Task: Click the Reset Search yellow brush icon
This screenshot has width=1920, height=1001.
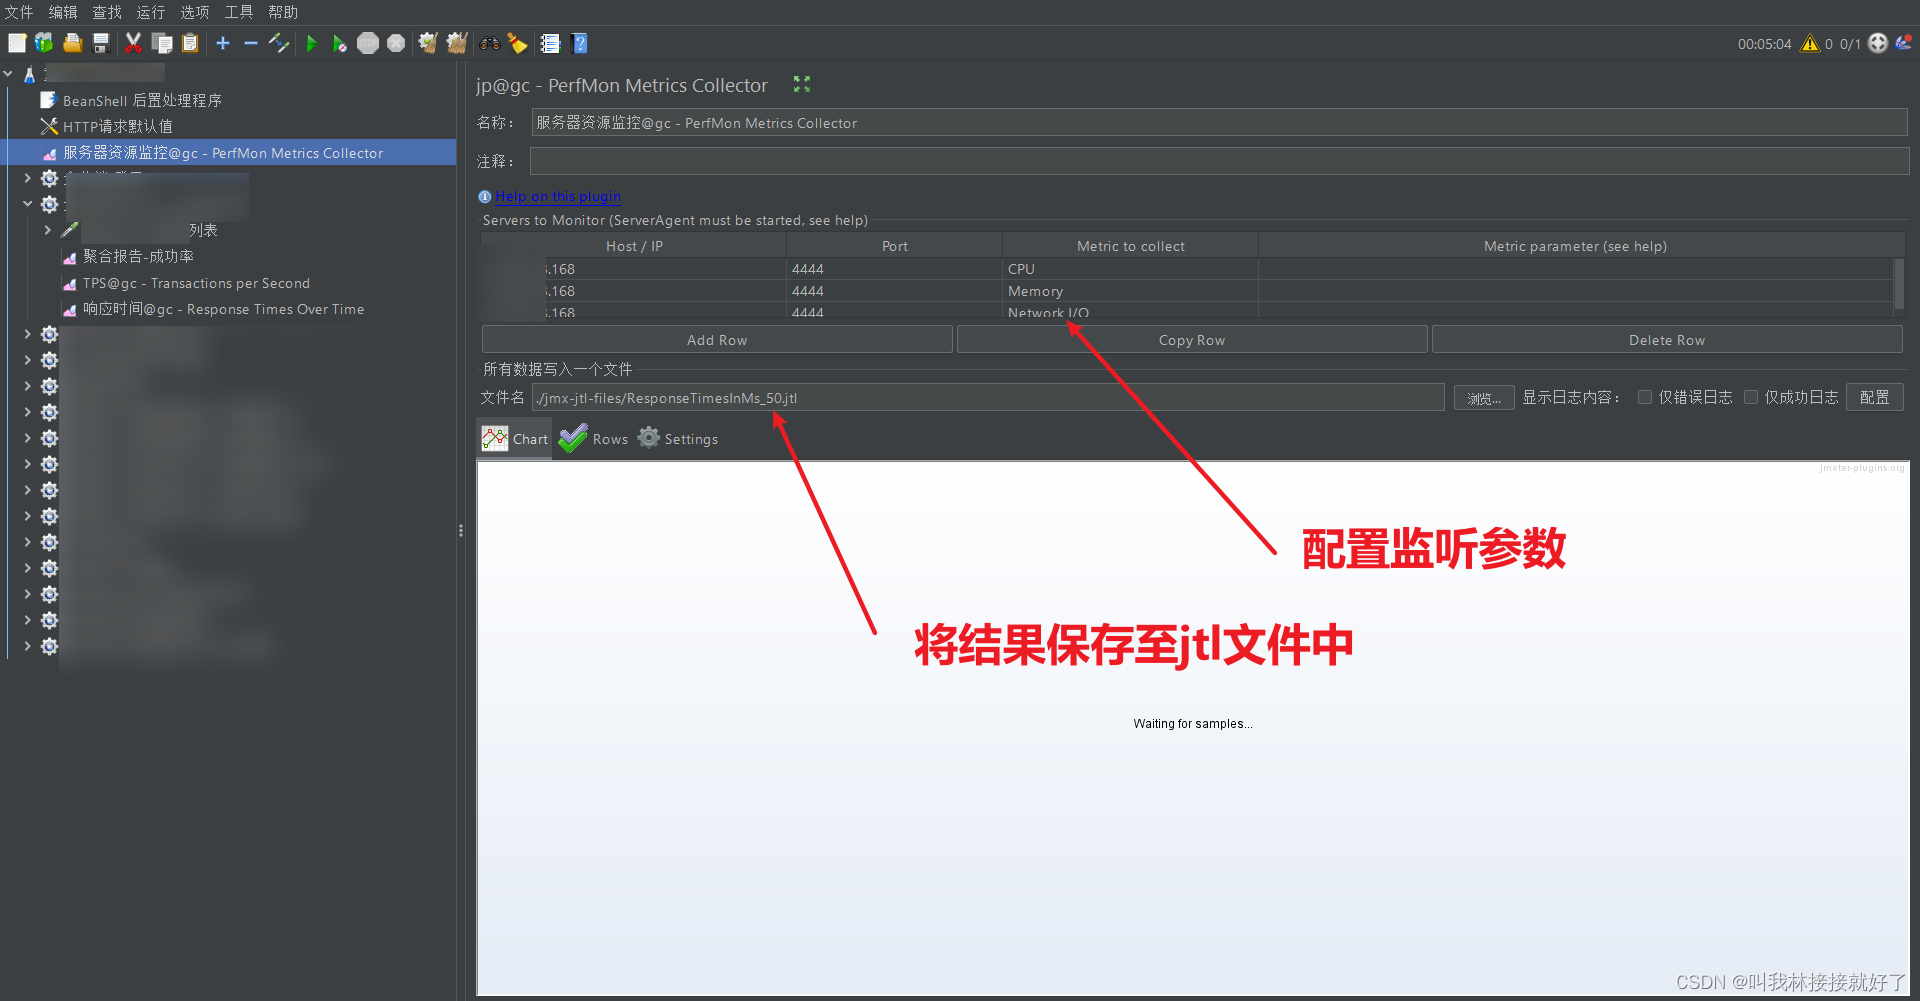Action: (x=517, y=43)
